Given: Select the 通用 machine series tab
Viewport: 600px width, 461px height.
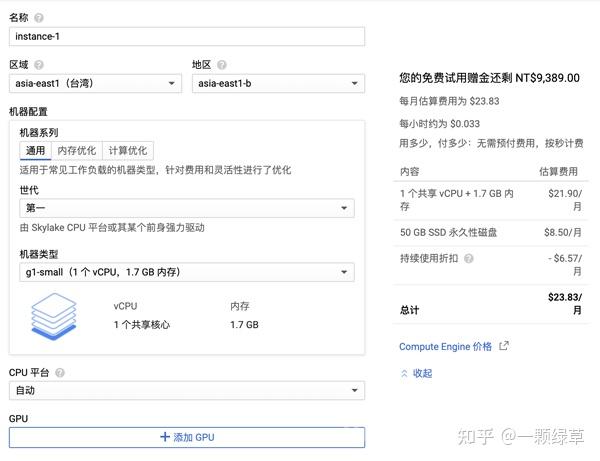Looking at the screenshot, I should [x=35, y=150].
